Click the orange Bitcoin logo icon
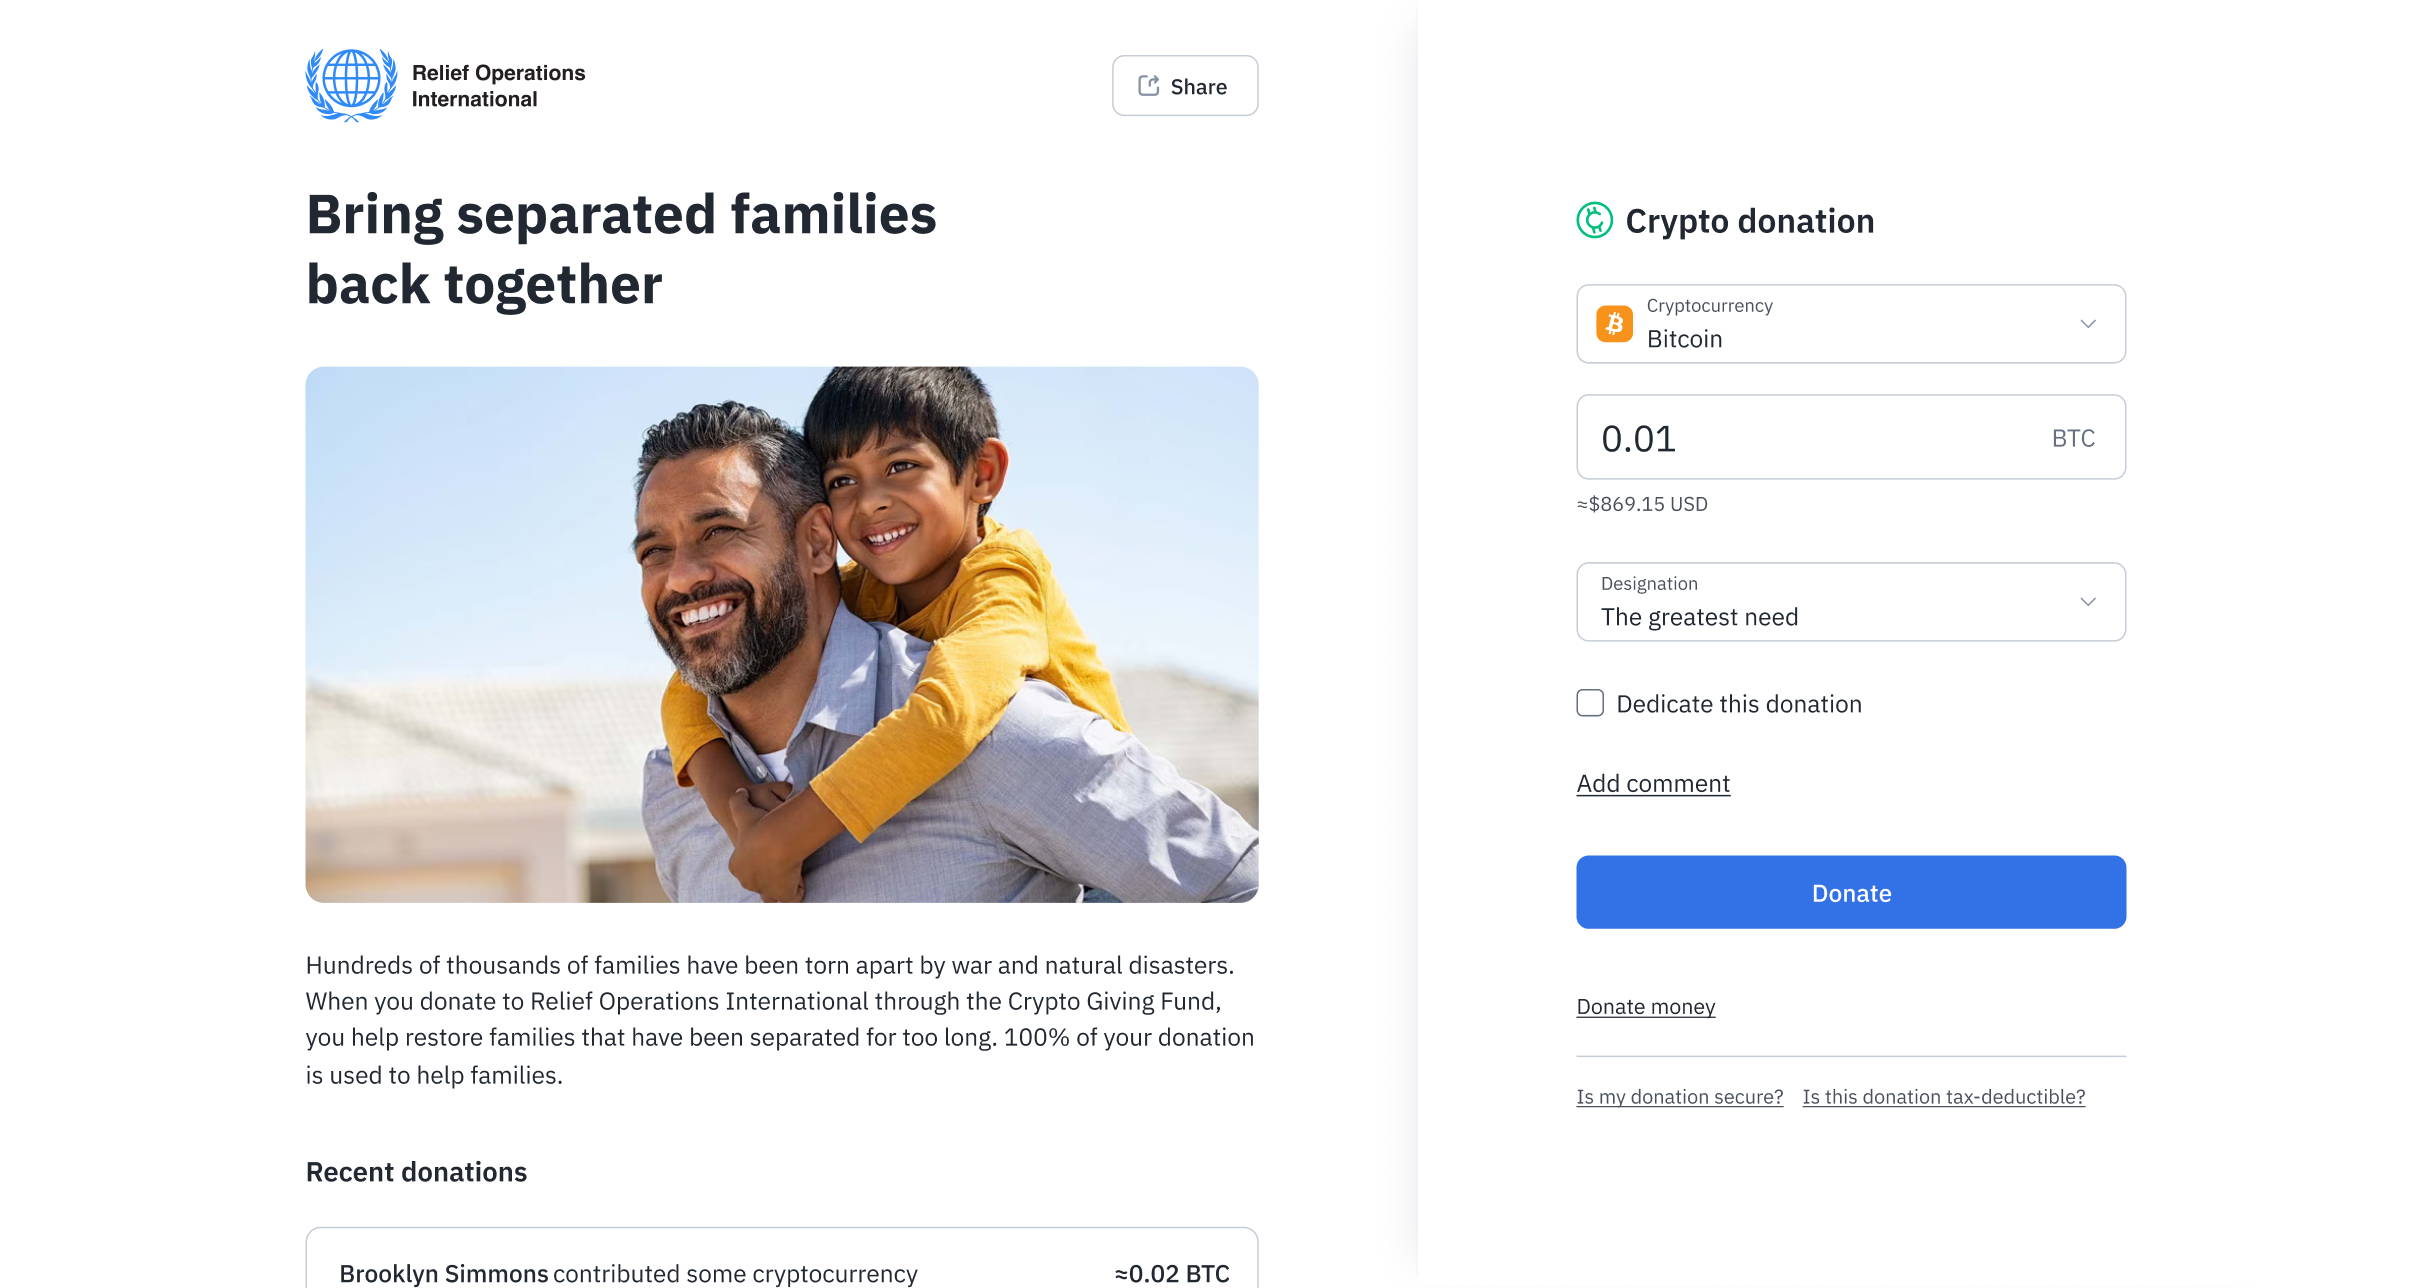 point(1614,324)
